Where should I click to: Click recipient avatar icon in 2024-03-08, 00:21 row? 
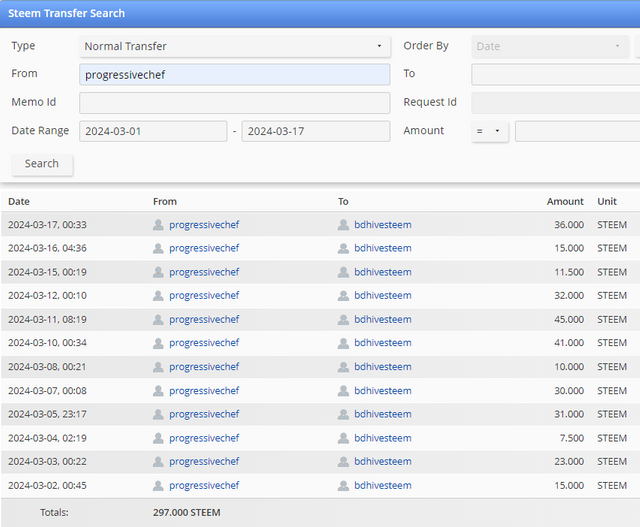(343, 367)
